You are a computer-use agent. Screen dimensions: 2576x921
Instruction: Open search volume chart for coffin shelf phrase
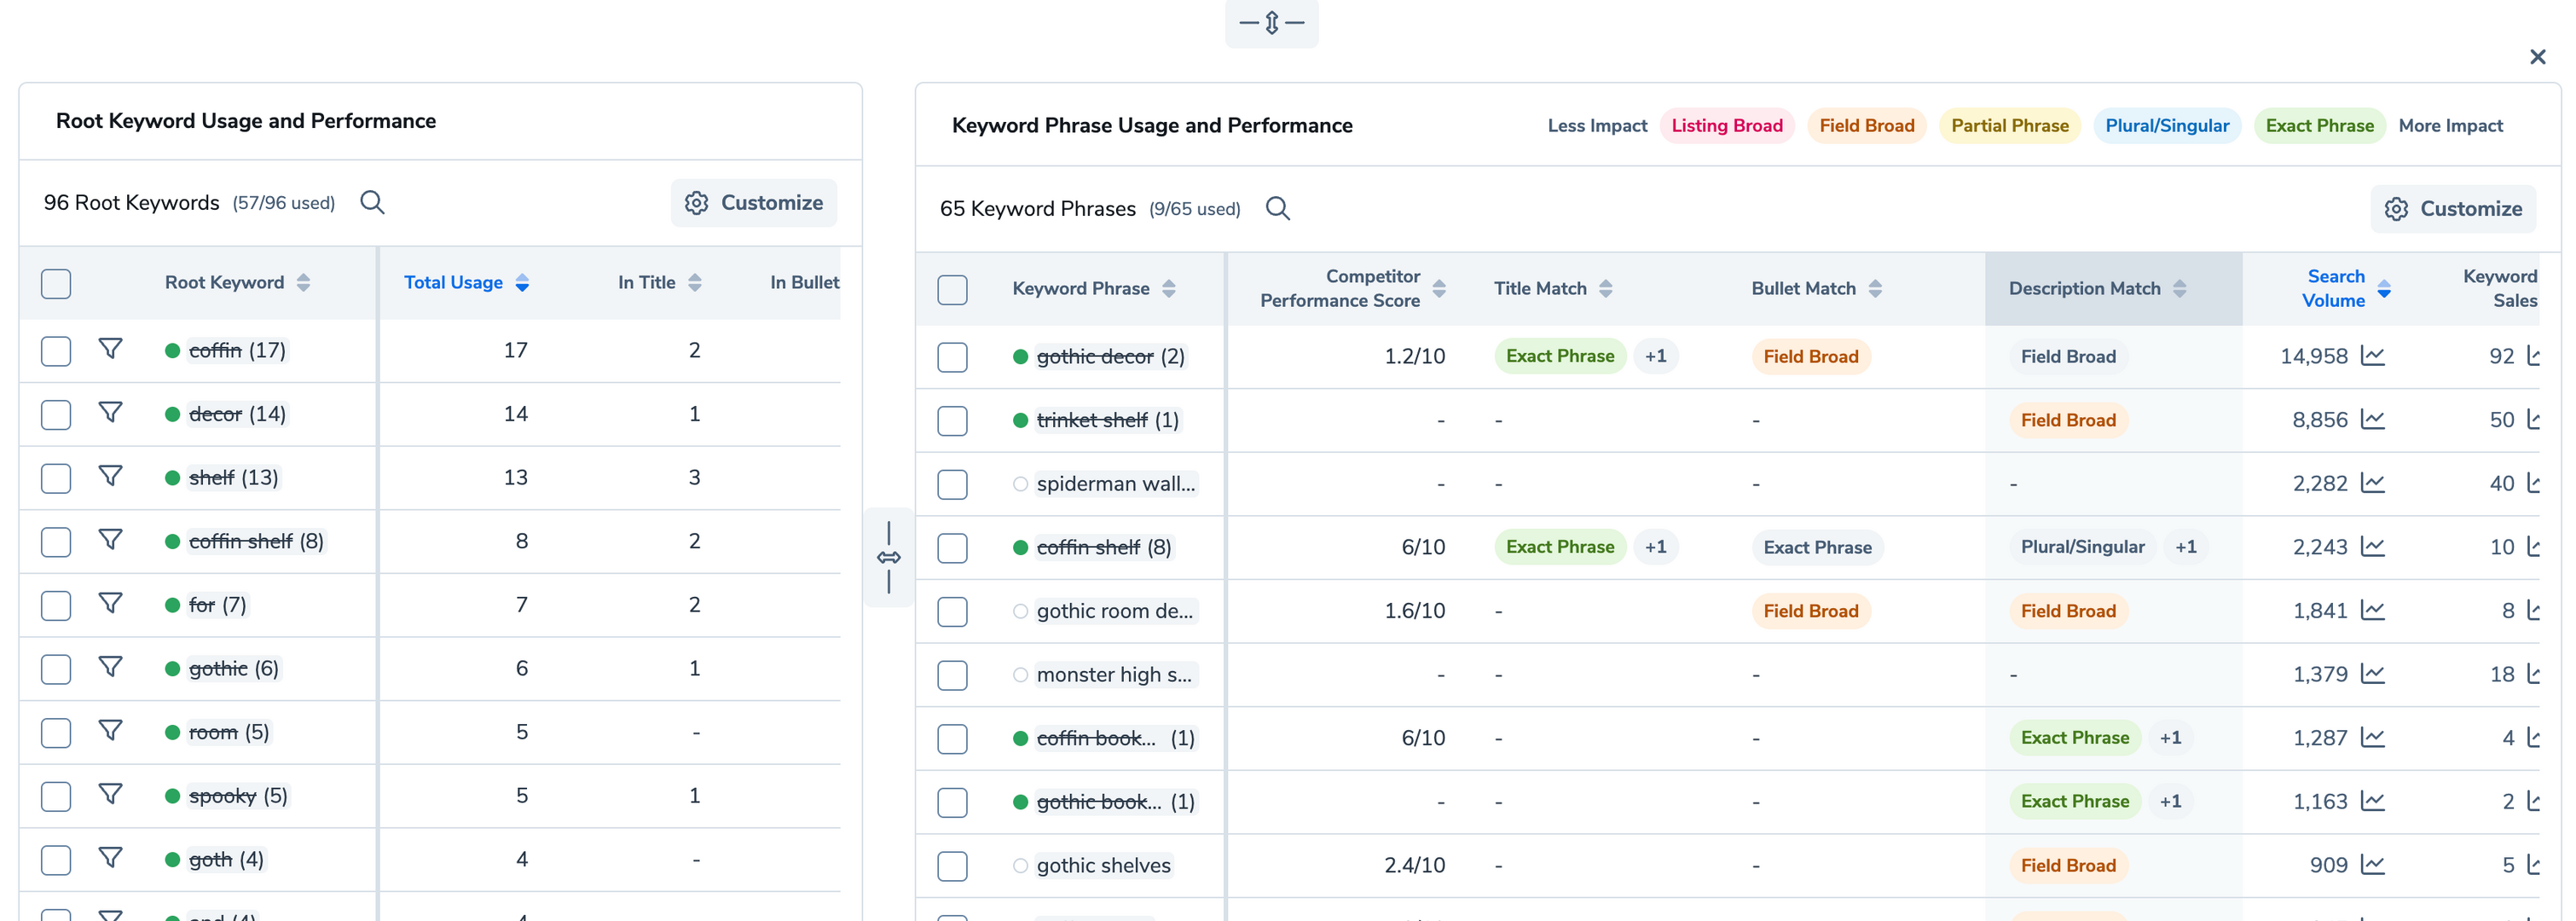[x=2372, y=547]
